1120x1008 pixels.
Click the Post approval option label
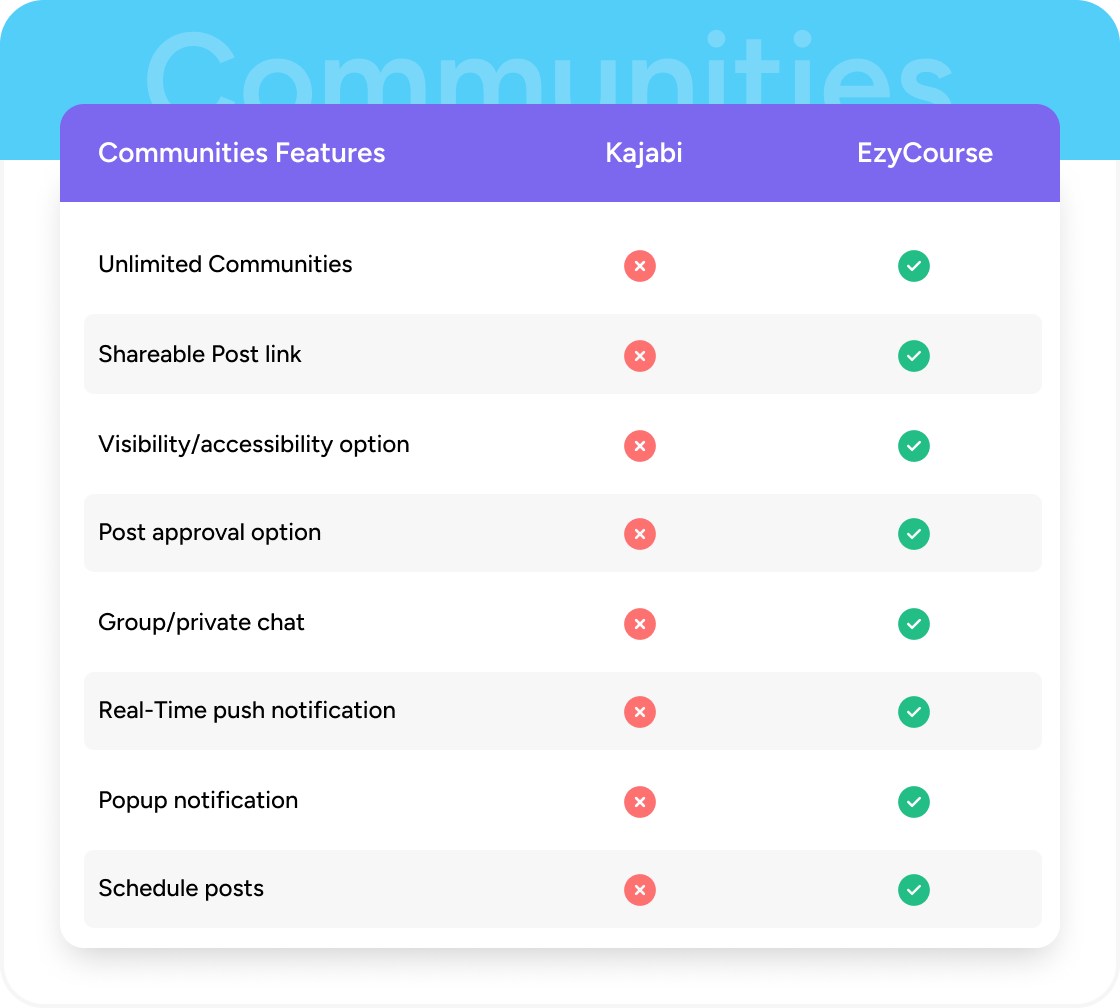point(209,532)
